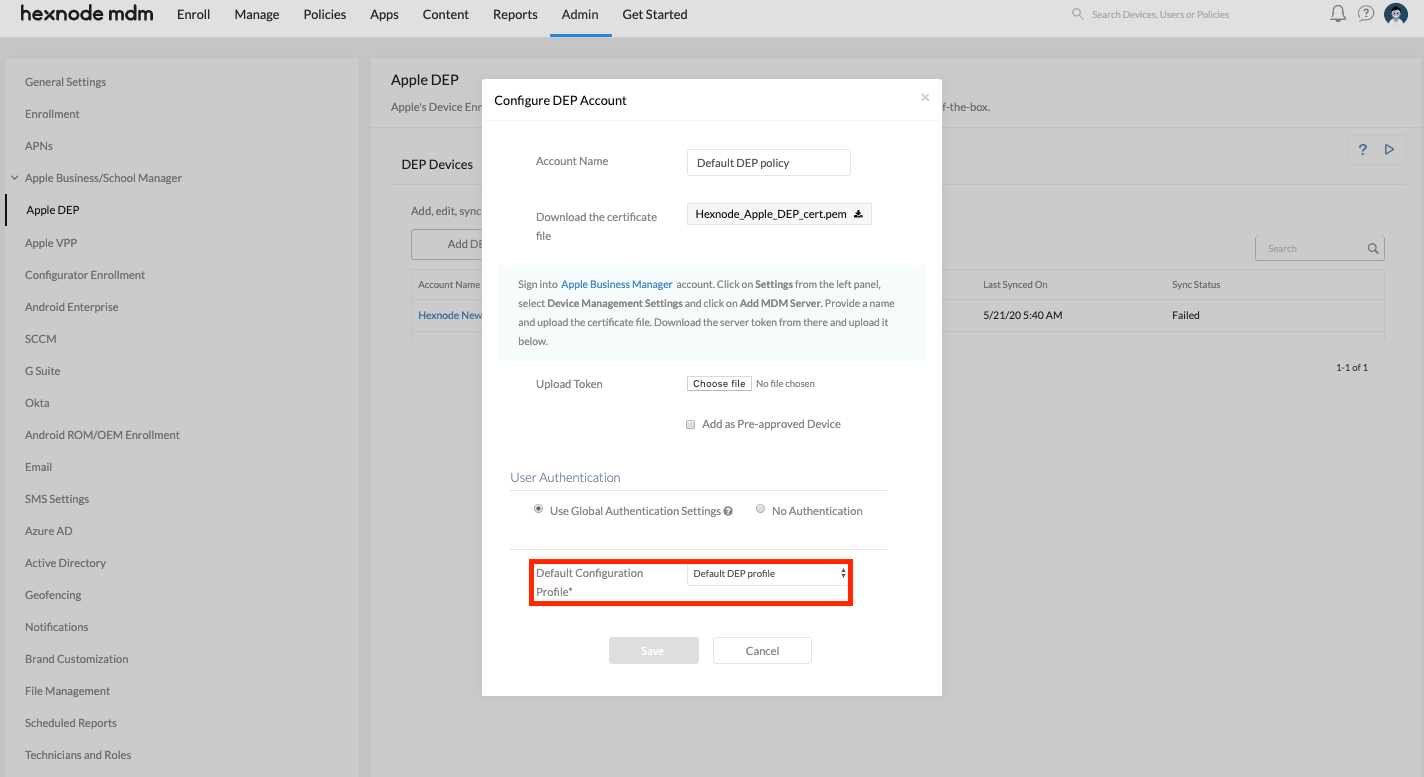Open Android Enterprise in sidebar
Image resolution: width=1424 pixels, height=777 pixels.
(72, 307)
